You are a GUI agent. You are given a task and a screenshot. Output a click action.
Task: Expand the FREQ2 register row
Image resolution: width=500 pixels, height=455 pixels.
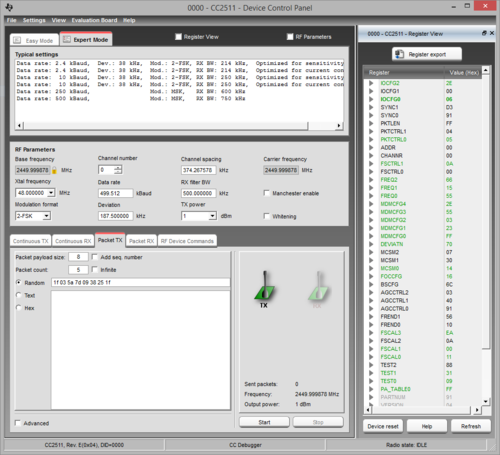(x=371, y=180)
